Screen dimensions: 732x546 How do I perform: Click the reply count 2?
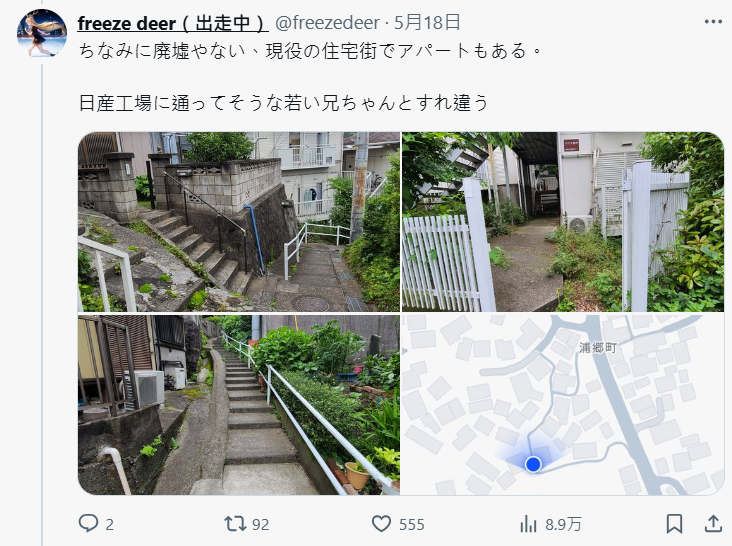(x=109, y=525)
